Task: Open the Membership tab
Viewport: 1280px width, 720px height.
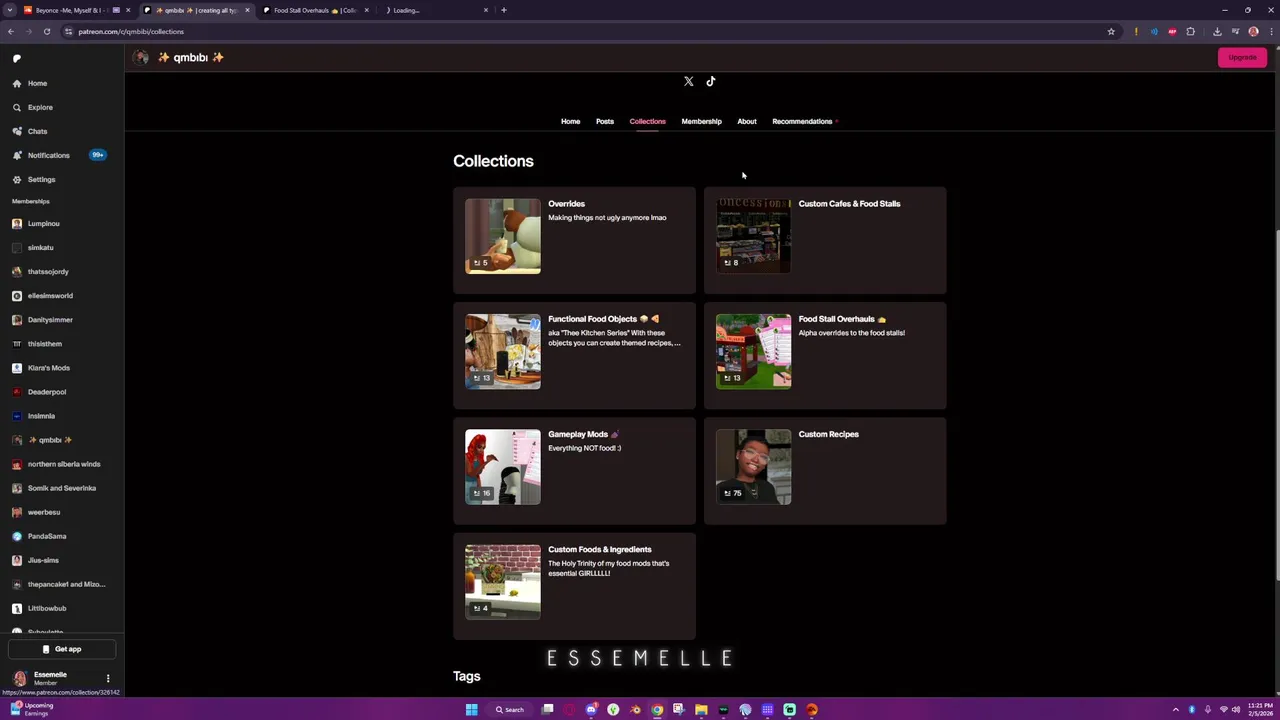Action: coord(701,121)
